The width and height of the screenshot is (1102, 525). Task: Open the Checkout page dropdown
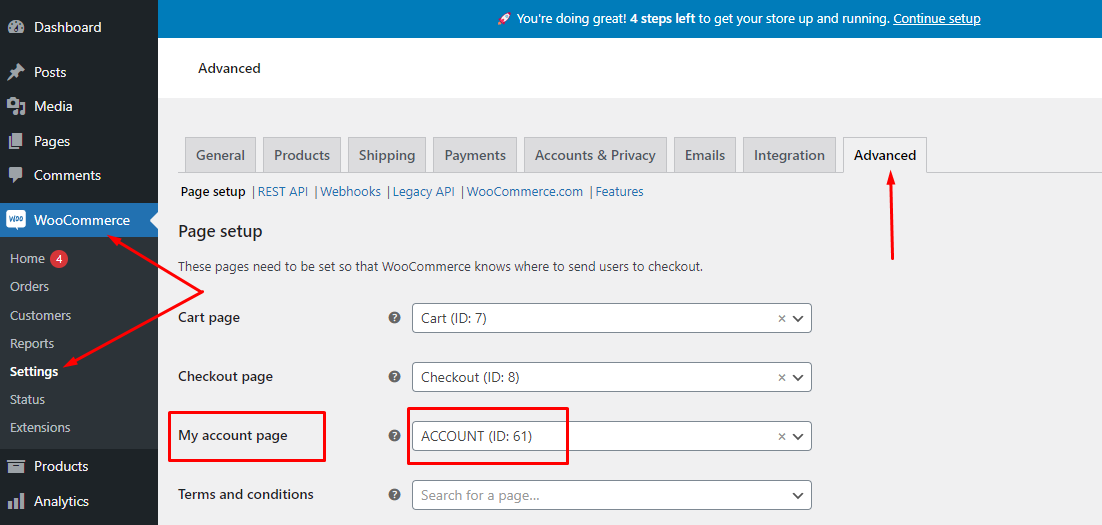pos(611,377)
